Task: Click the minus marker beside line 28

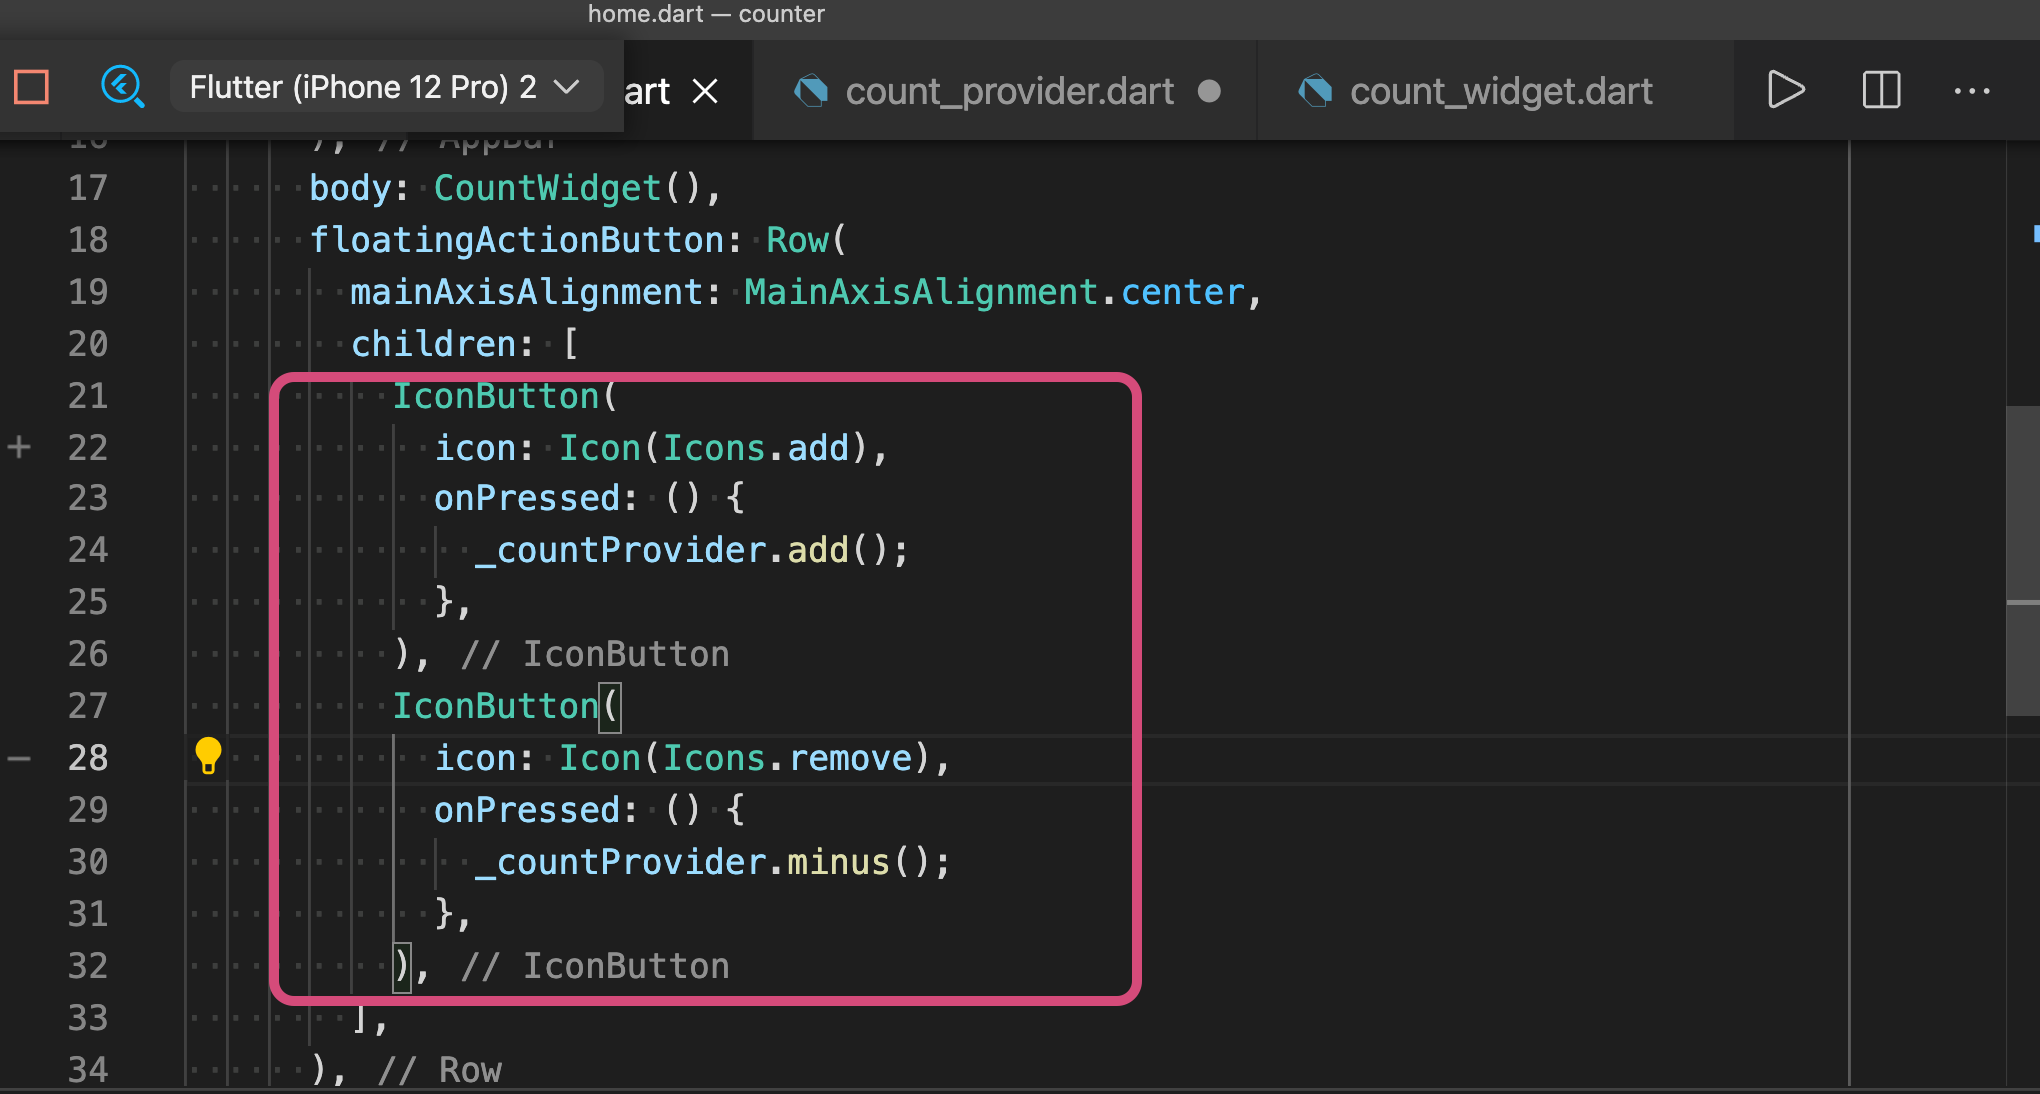Action: pos(19,759)
